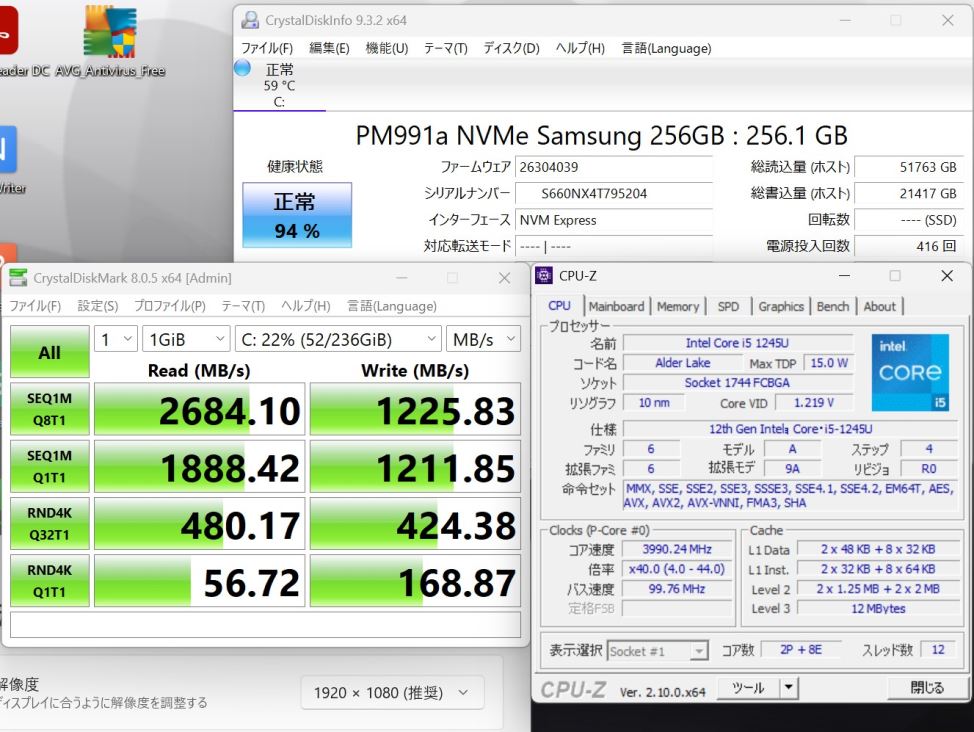974x732 pixels.
Task: Open the 1920 x 1080 resolution dropdown
Action: pyautogui.click(x=392, y=692)
